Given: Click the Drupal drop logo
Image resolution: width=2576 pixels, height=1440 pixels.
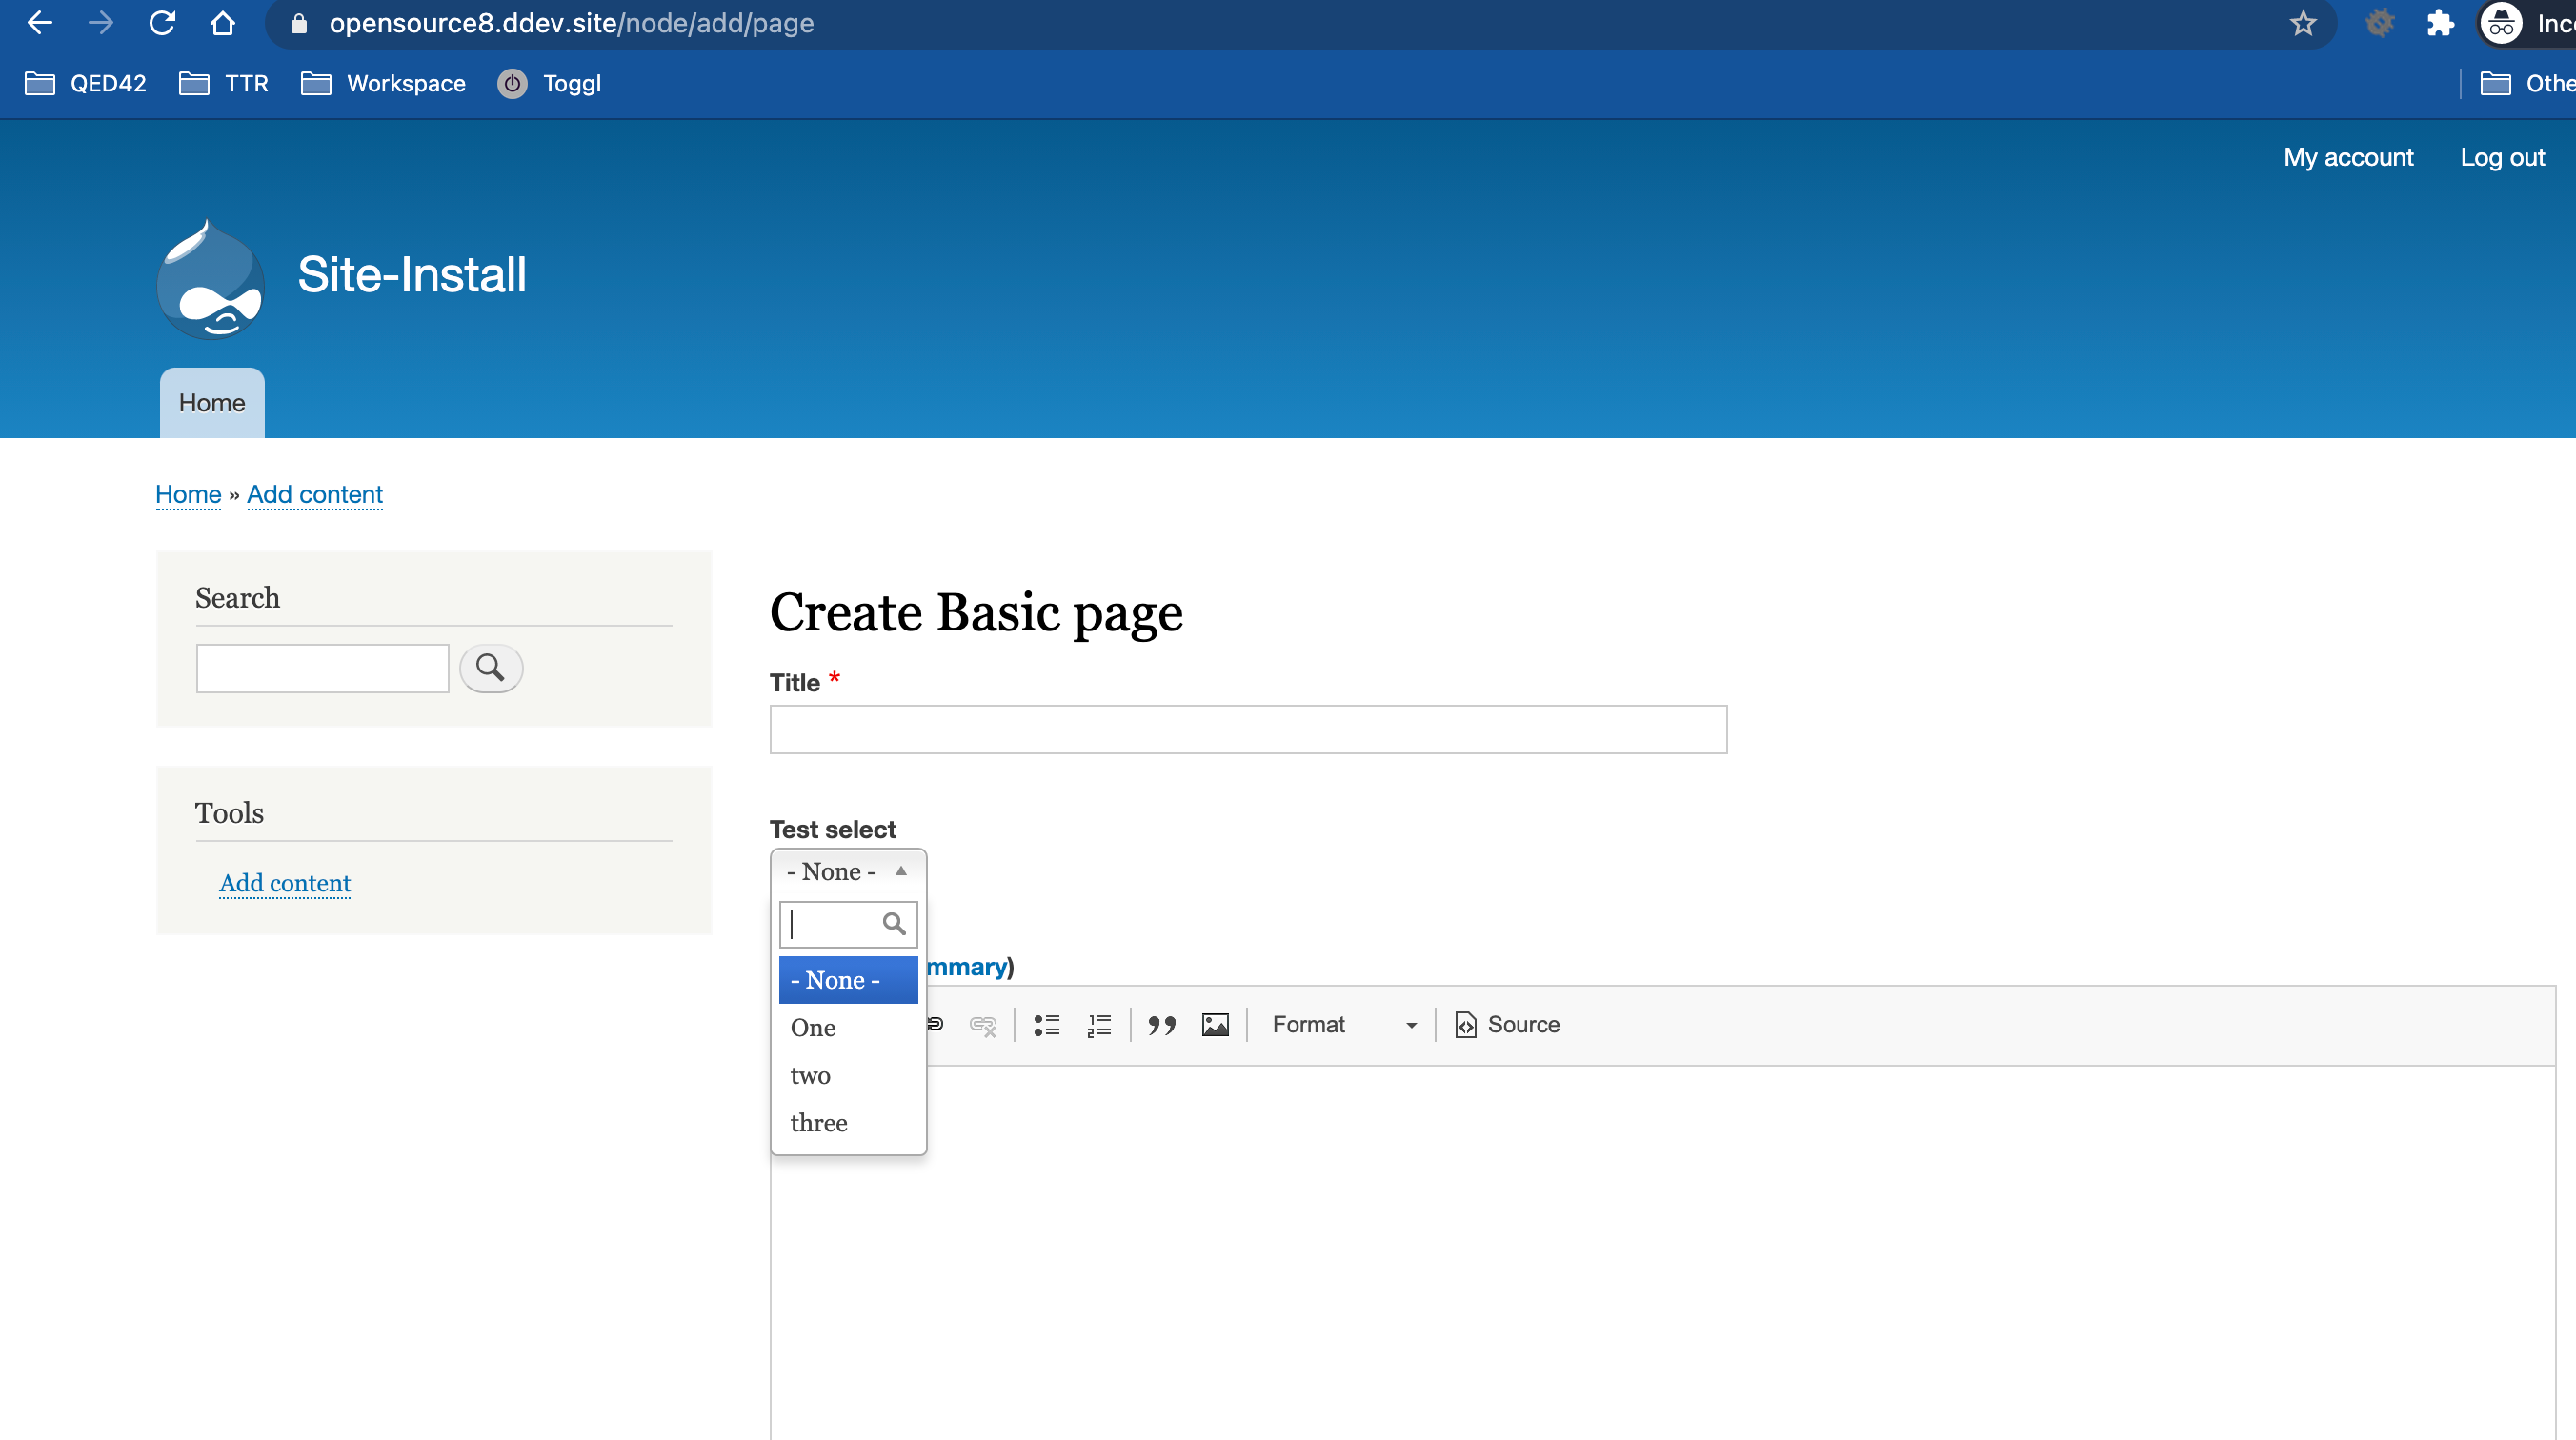Looking at the screenshot, I should pyautogui.click(x=209, y=279).
